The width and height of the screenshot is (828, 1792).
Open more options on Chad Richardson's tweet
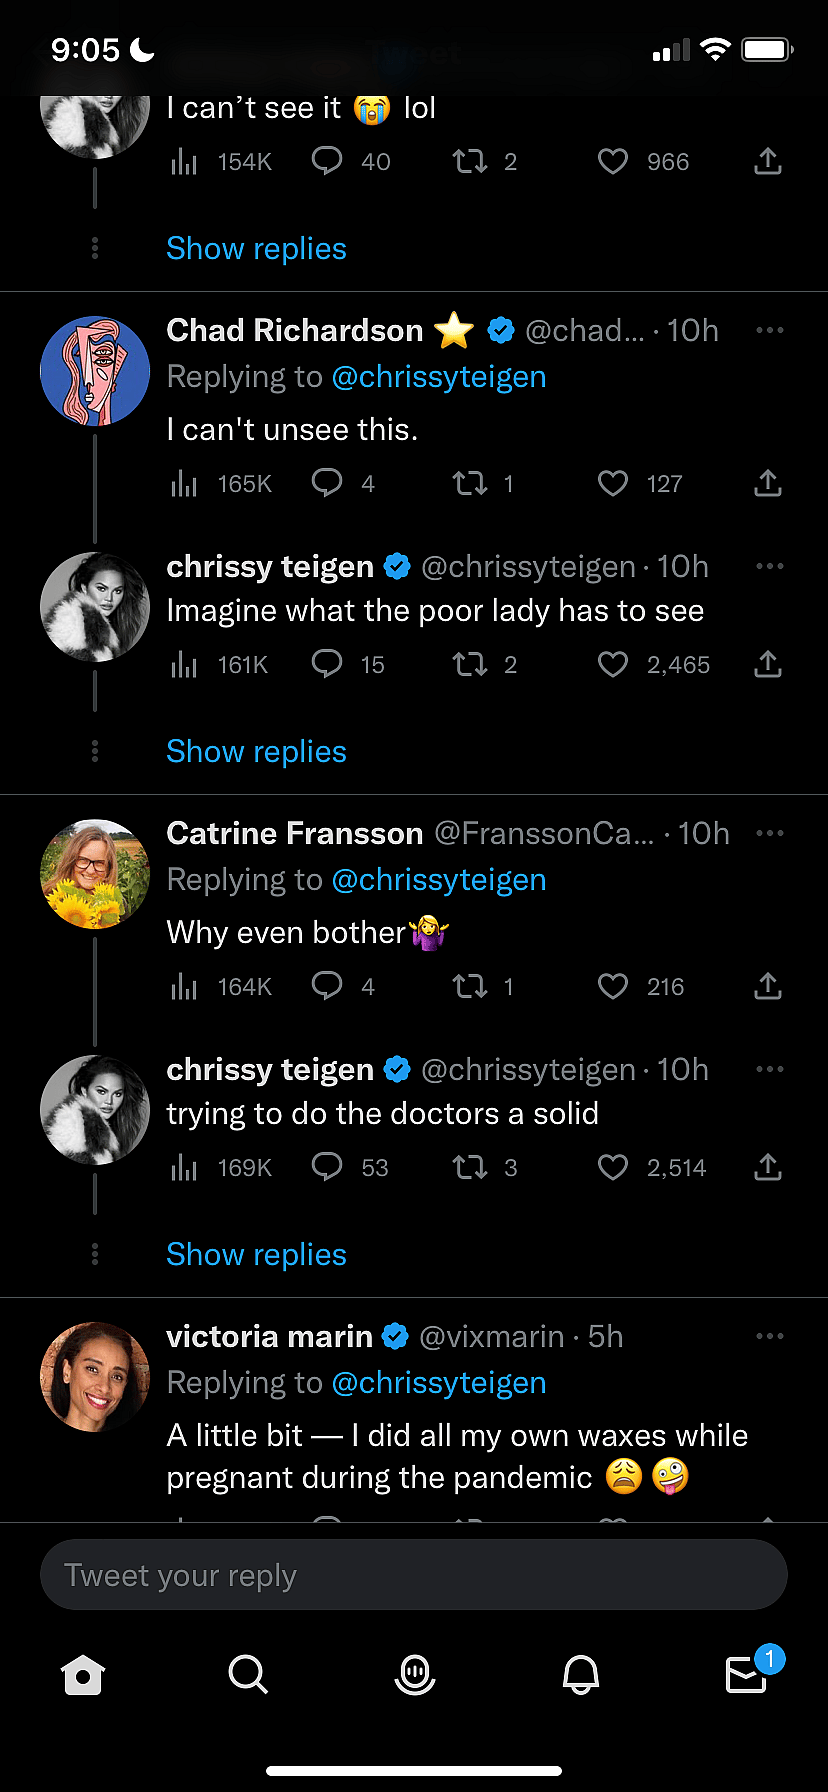coord(769,330)
